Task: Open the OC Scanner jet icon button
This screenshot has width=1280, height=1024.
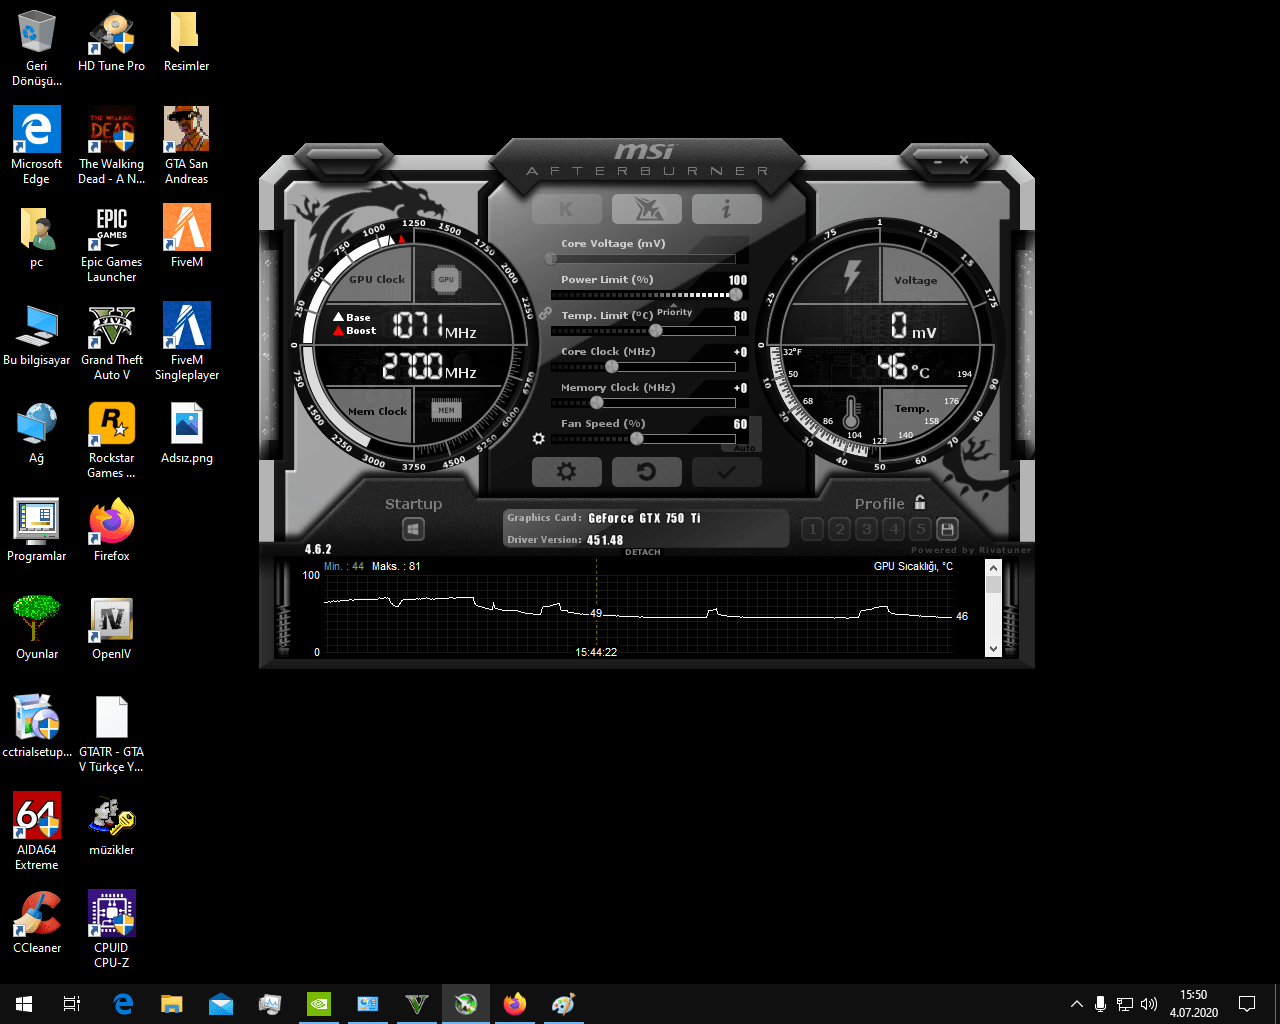Action: 646,209
